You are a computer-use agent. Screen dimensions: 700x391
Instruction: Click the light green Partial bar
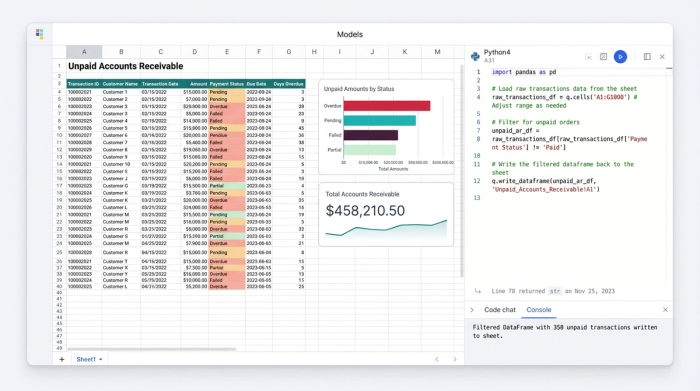370,150
